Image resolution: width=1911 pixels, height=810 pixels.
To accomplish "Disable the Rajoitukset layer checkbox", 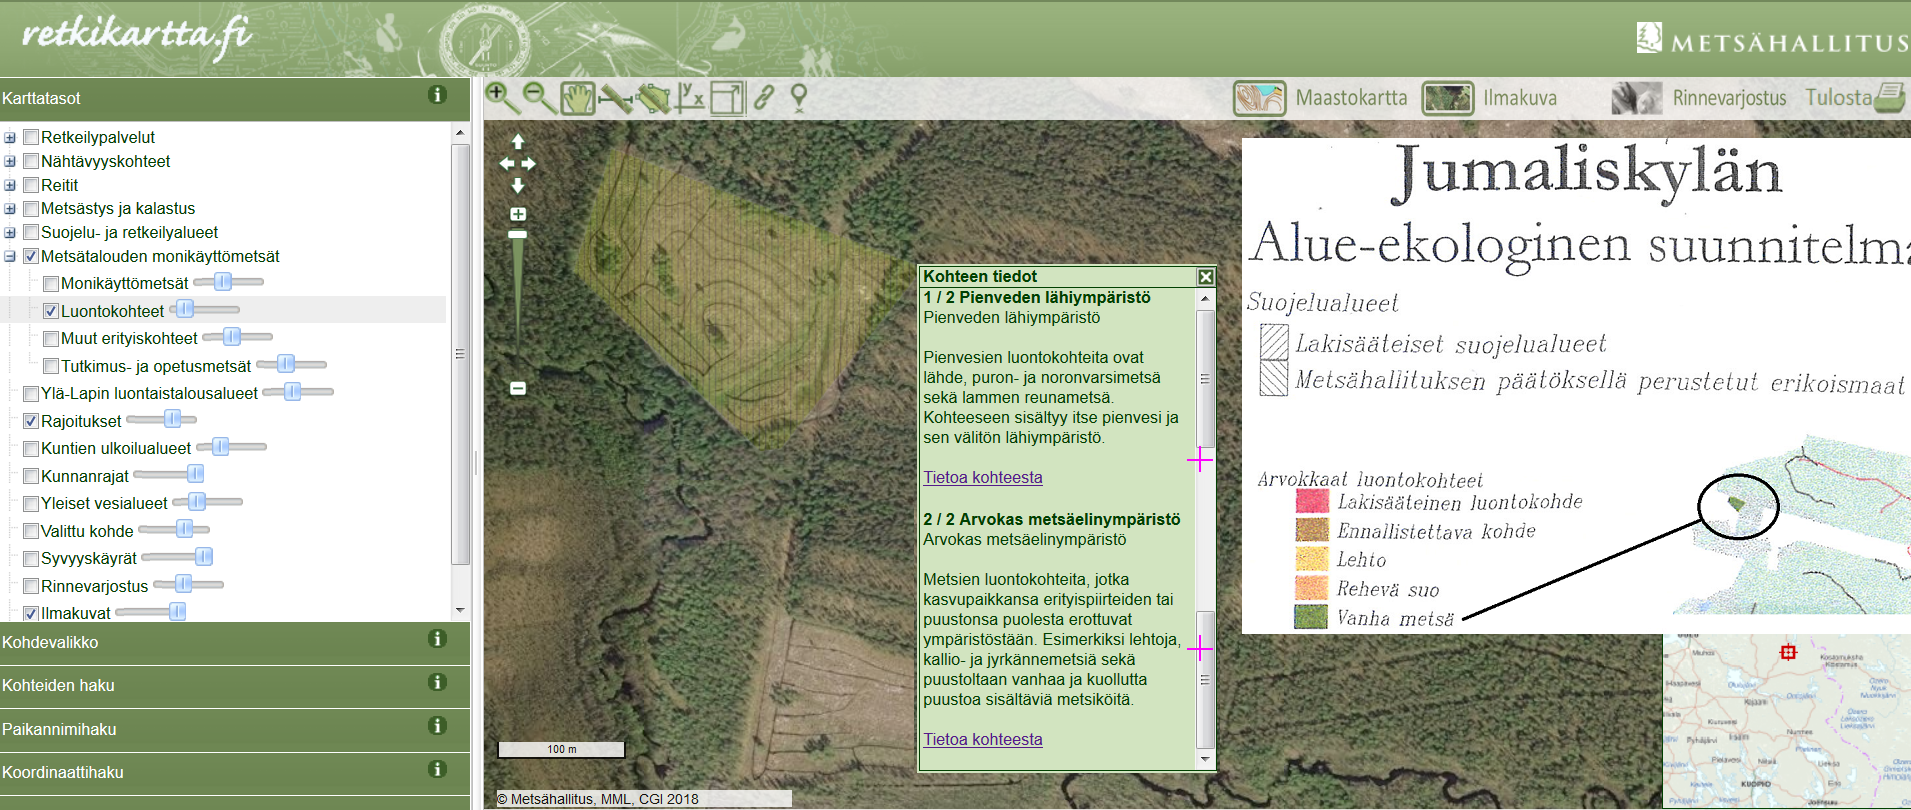I will coord(31,421).
